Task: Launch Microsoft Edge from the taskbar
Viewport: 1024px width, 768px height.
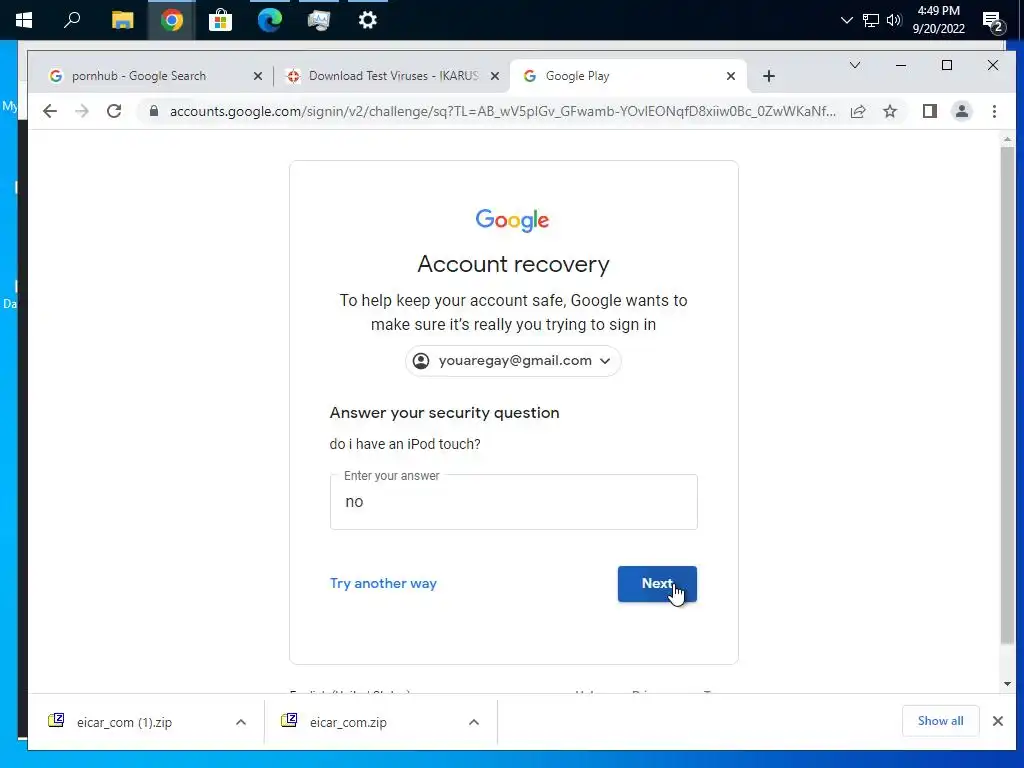Action: pos(269,20)
